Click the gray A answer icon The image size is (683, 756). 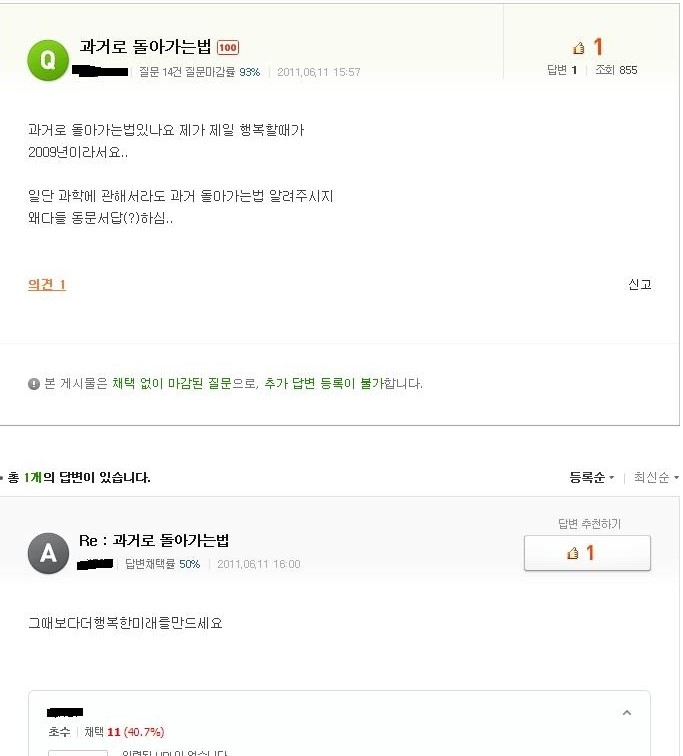point(48,553)
